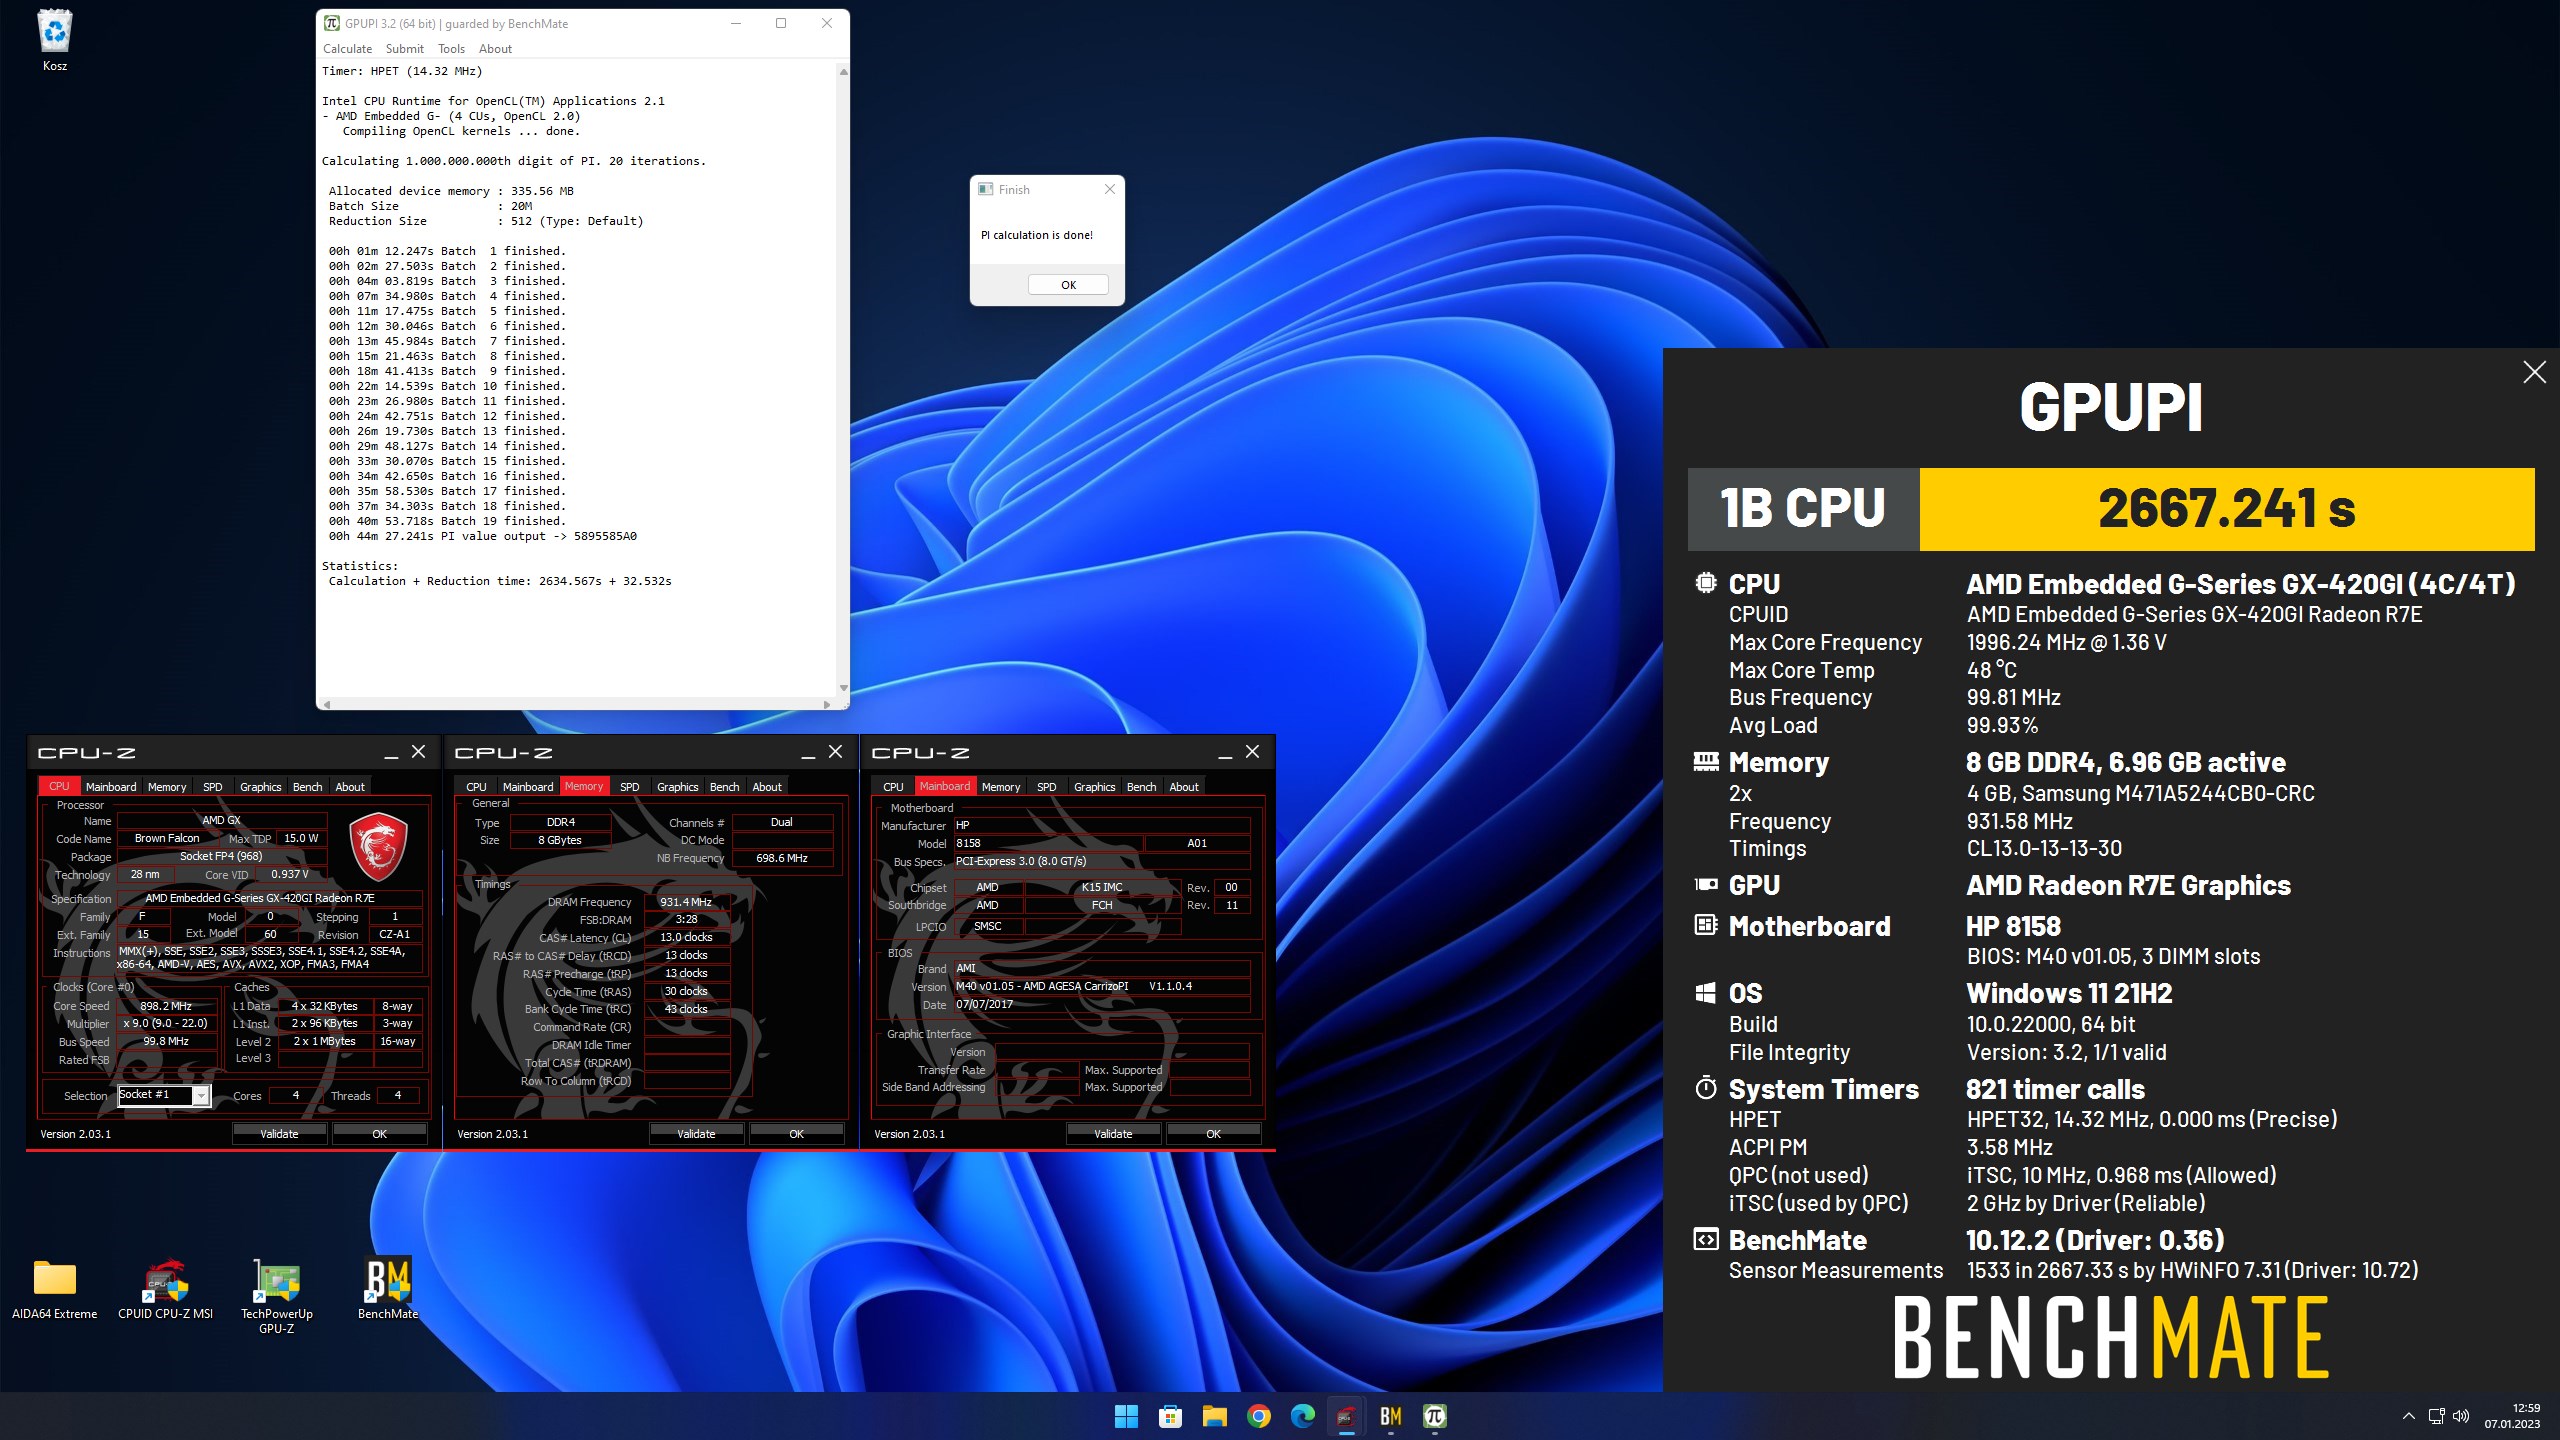
Task: Select Graphics tab in second CPU-Z window
Action: (677, 787)
